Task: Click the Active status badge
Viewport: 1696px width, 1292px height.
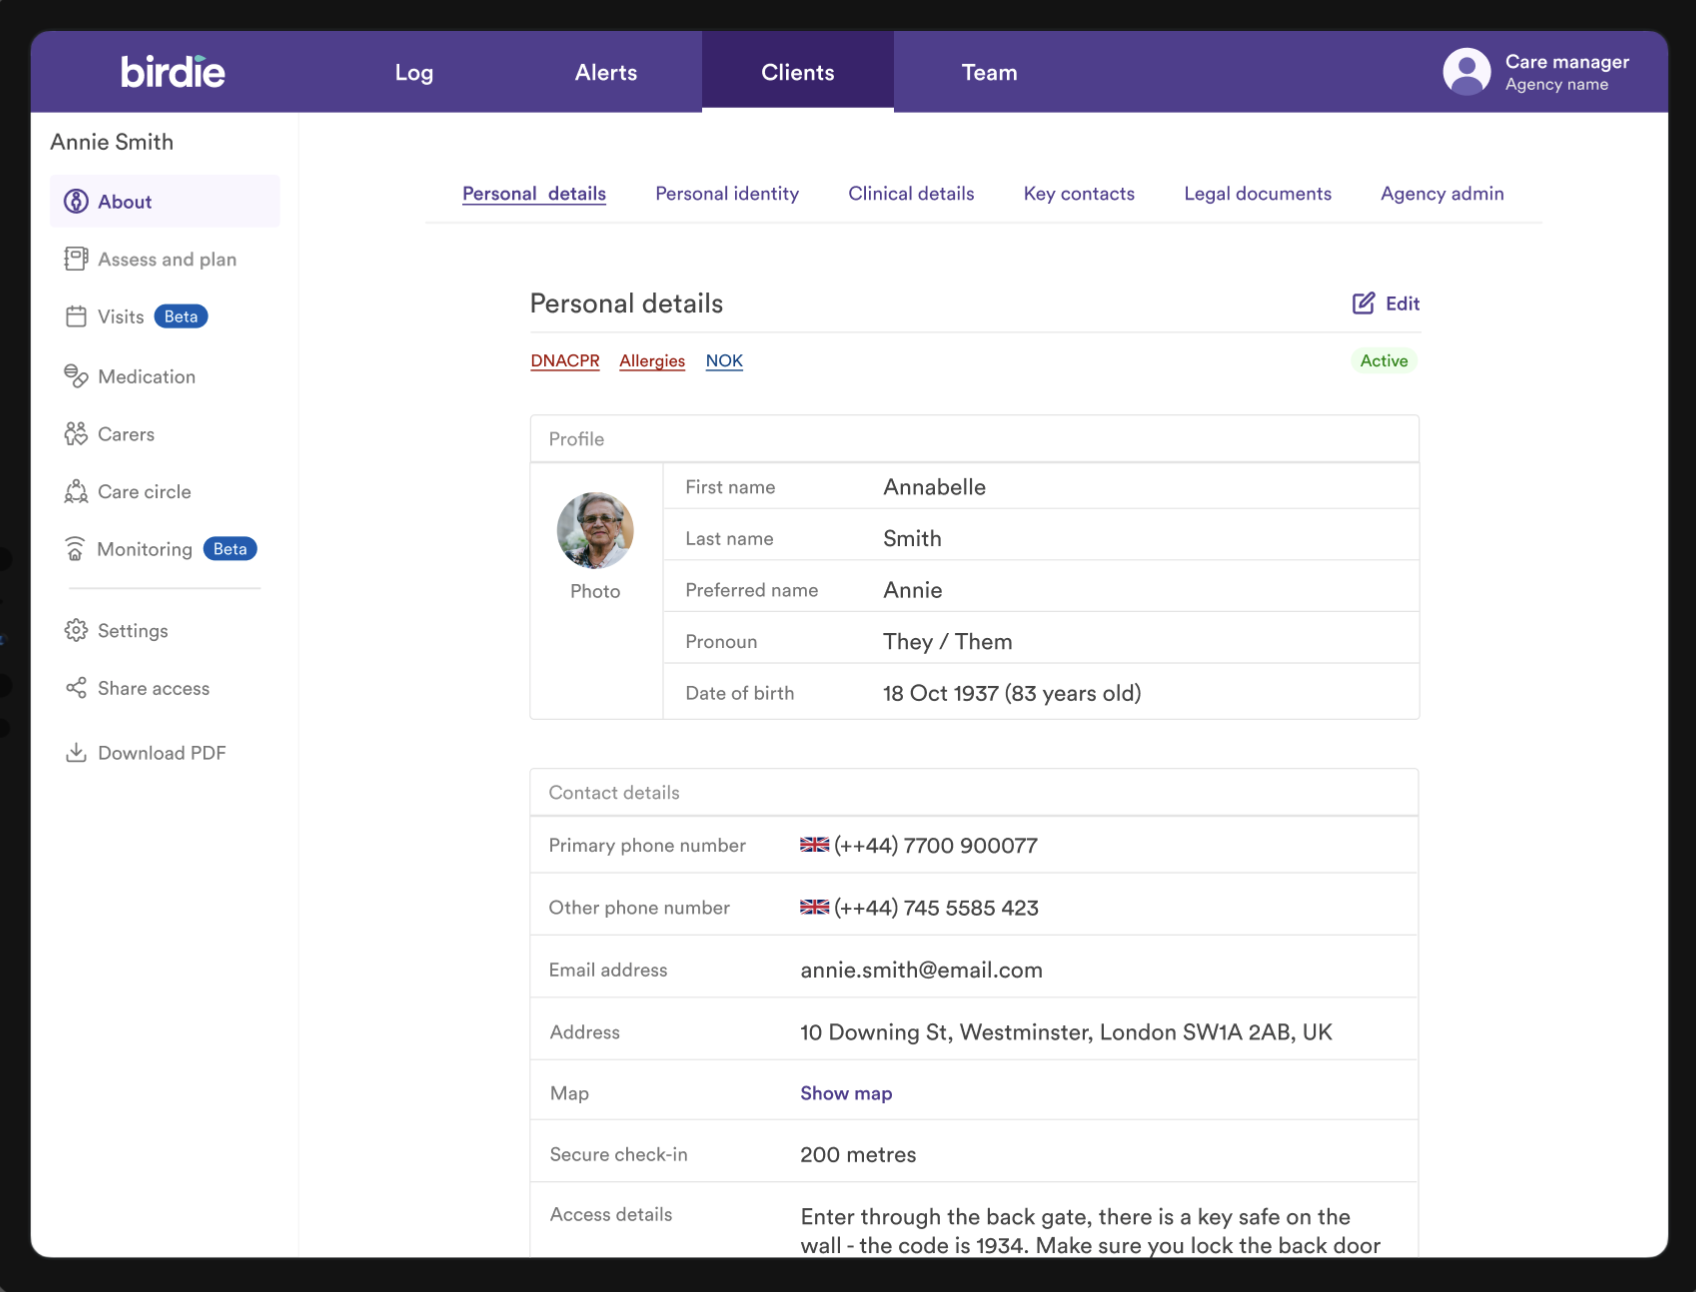Action: click(x=1384, y=361)
